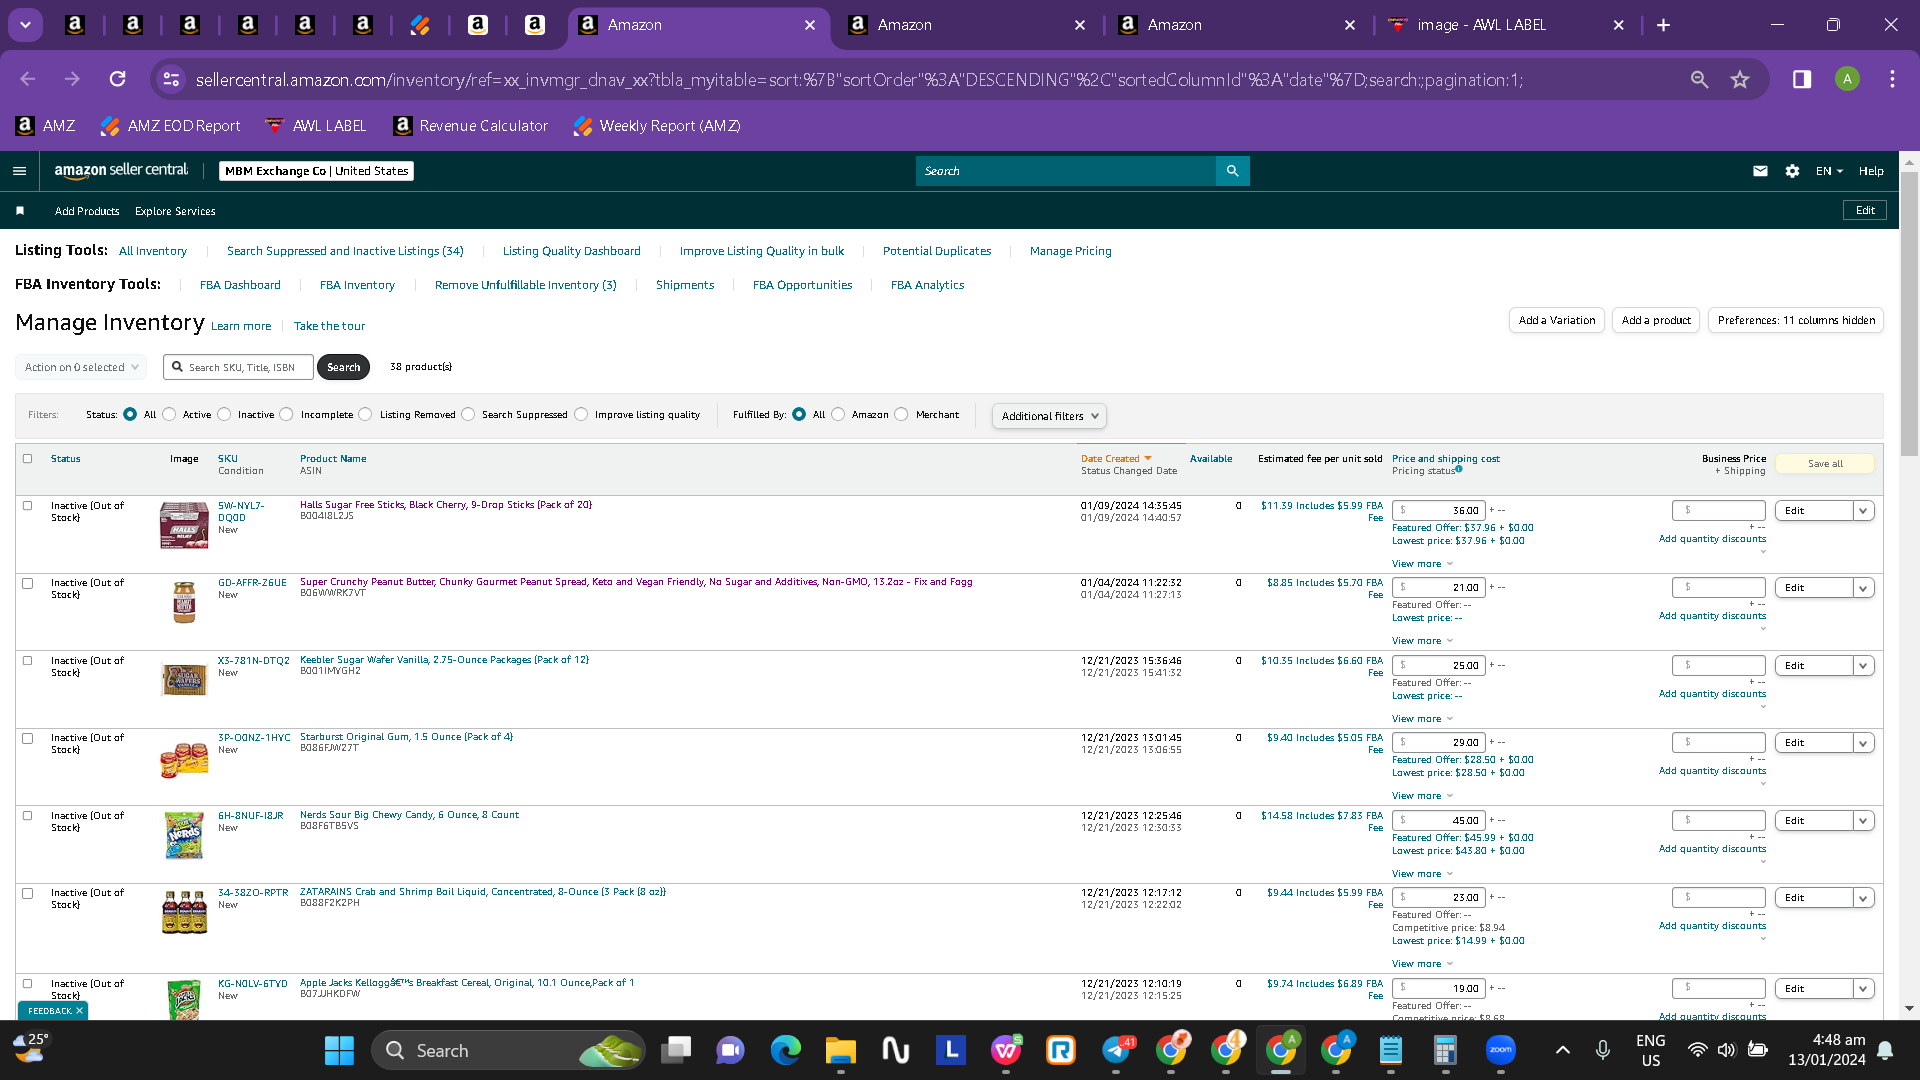Screen dimensions: 1920x1080
Task: Open File Explorer from the taskbar
Action: pos(840,1050)
